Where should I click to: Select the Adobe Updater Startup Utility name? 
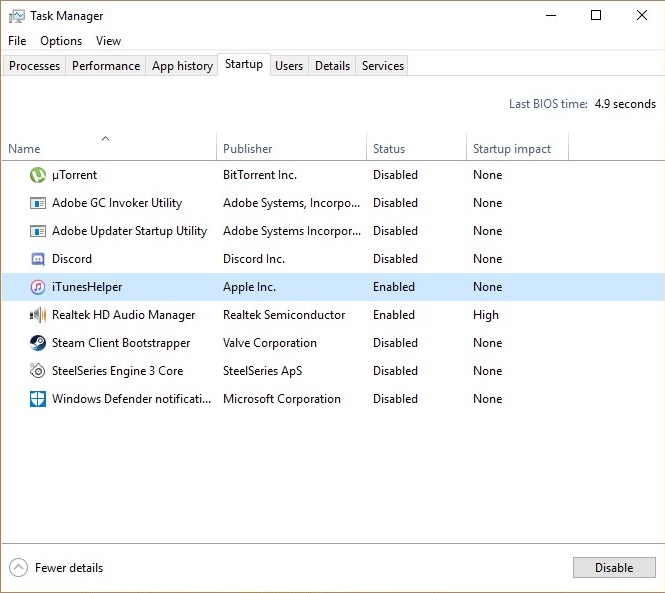(129, 231)
